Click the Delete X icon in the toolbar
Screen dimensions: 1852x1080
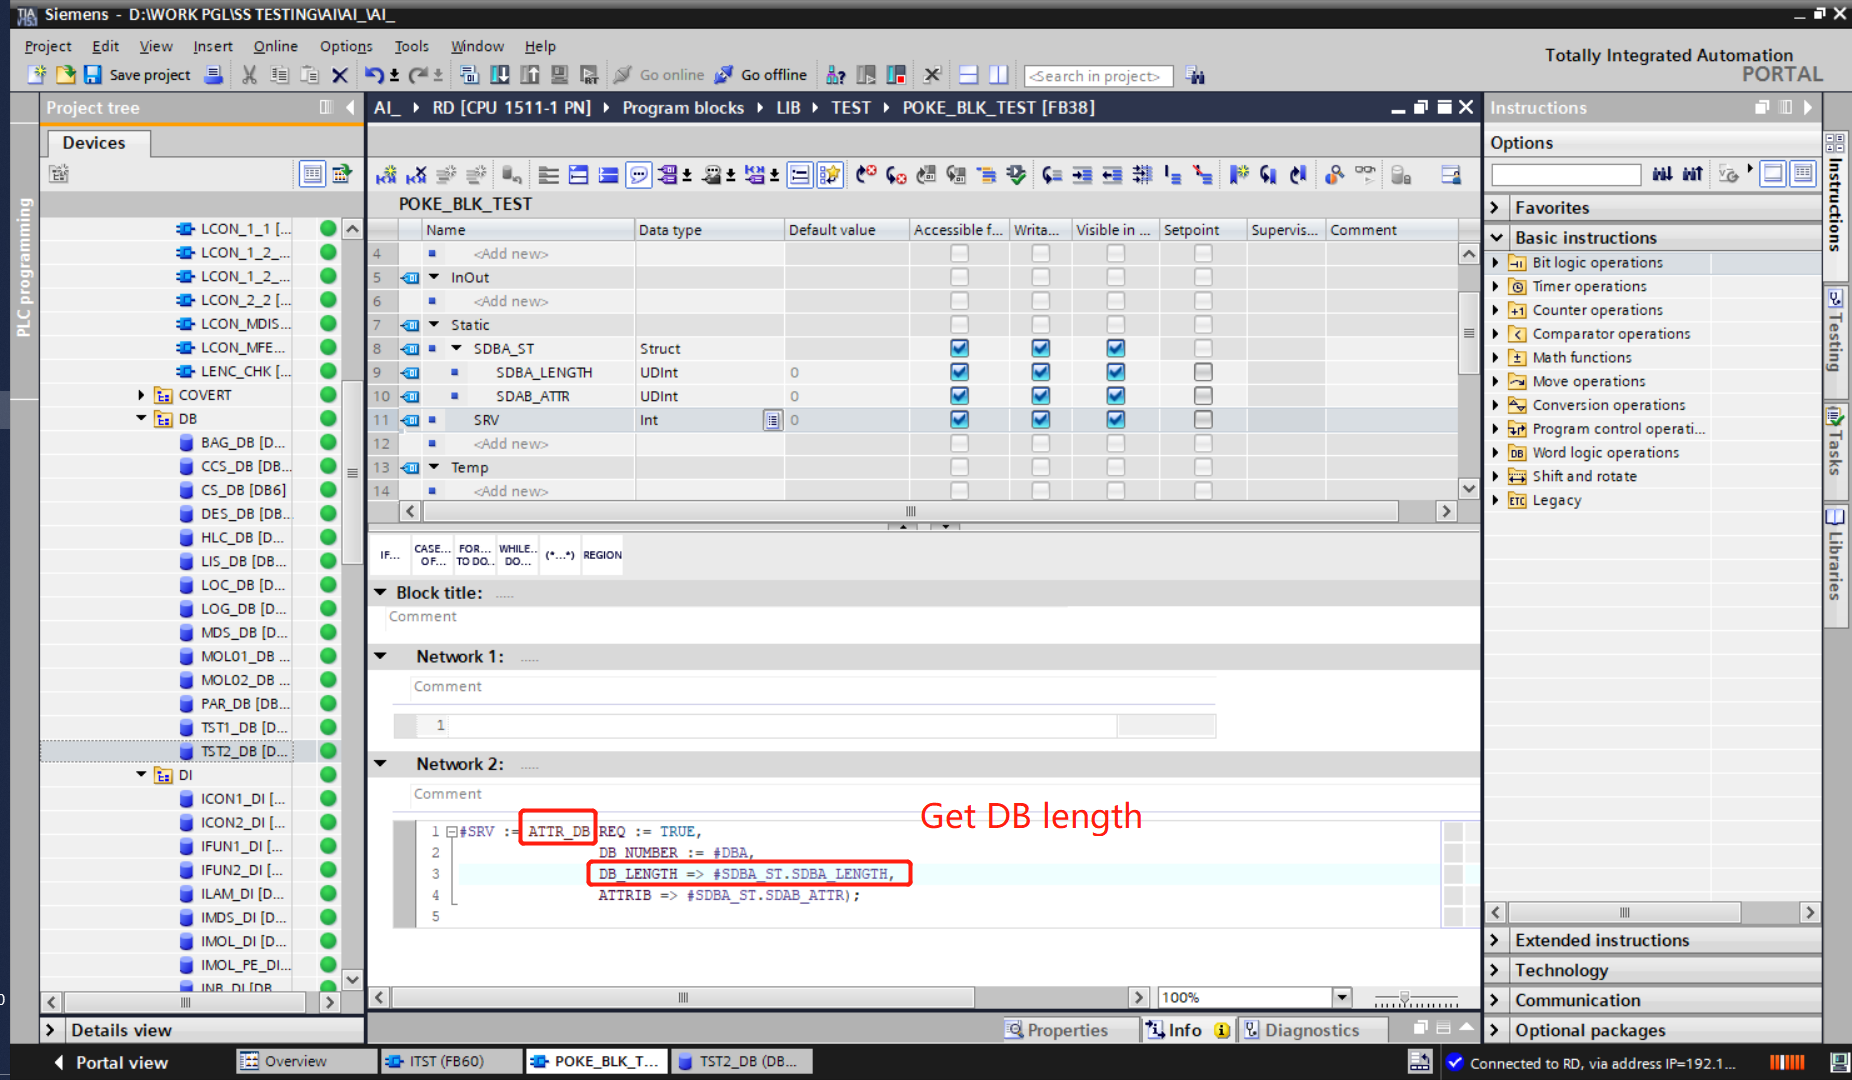click(340, 75)
